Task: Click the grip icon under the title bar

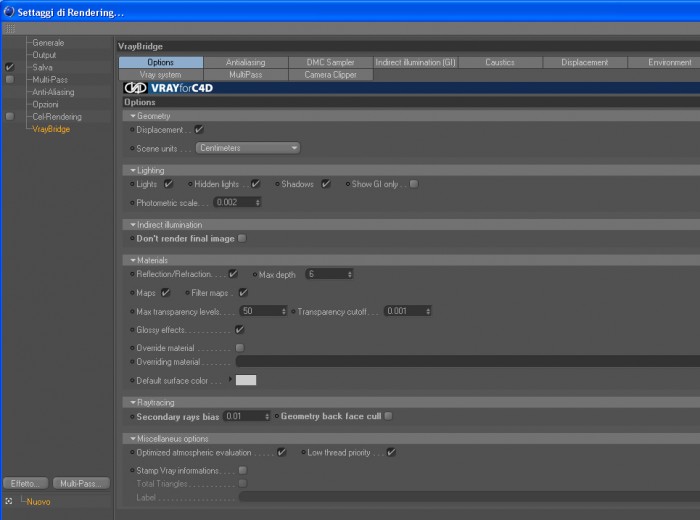Action: [10, 29]
